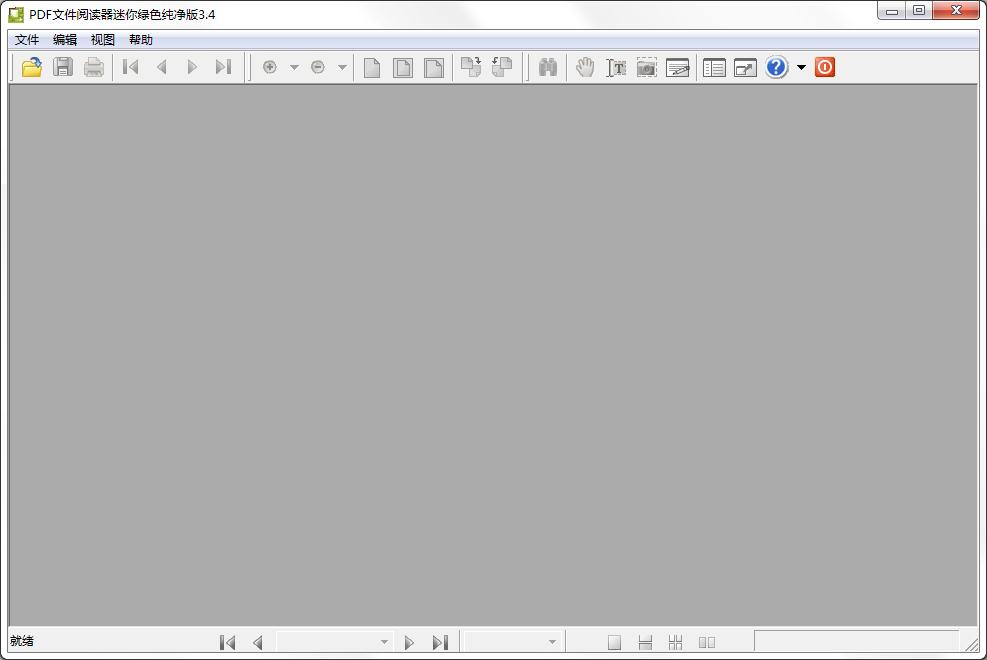Expand the zoom in dropdown arrow
Image resolution: width=987 pixels, height=660 pixels.
[294, 67]
